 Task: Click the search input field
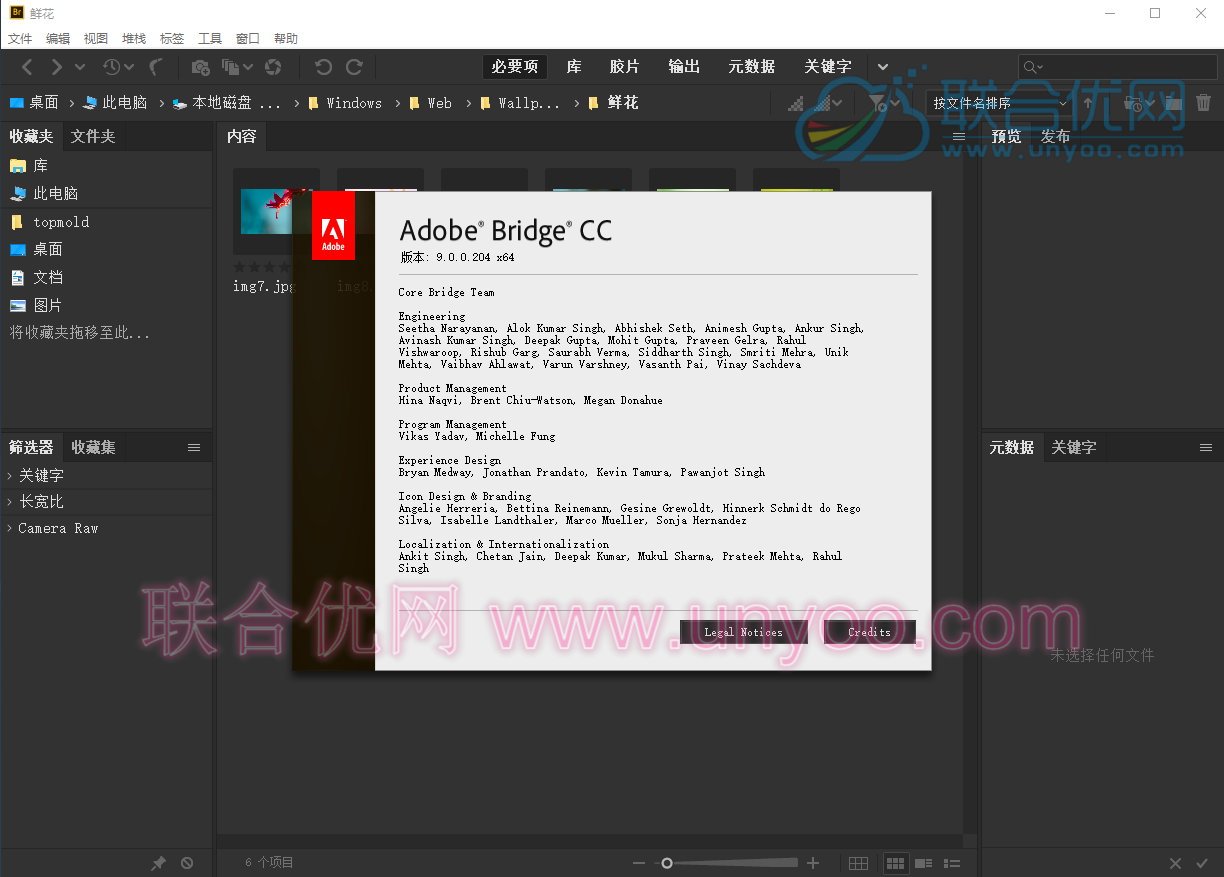tap(1117, 67)
